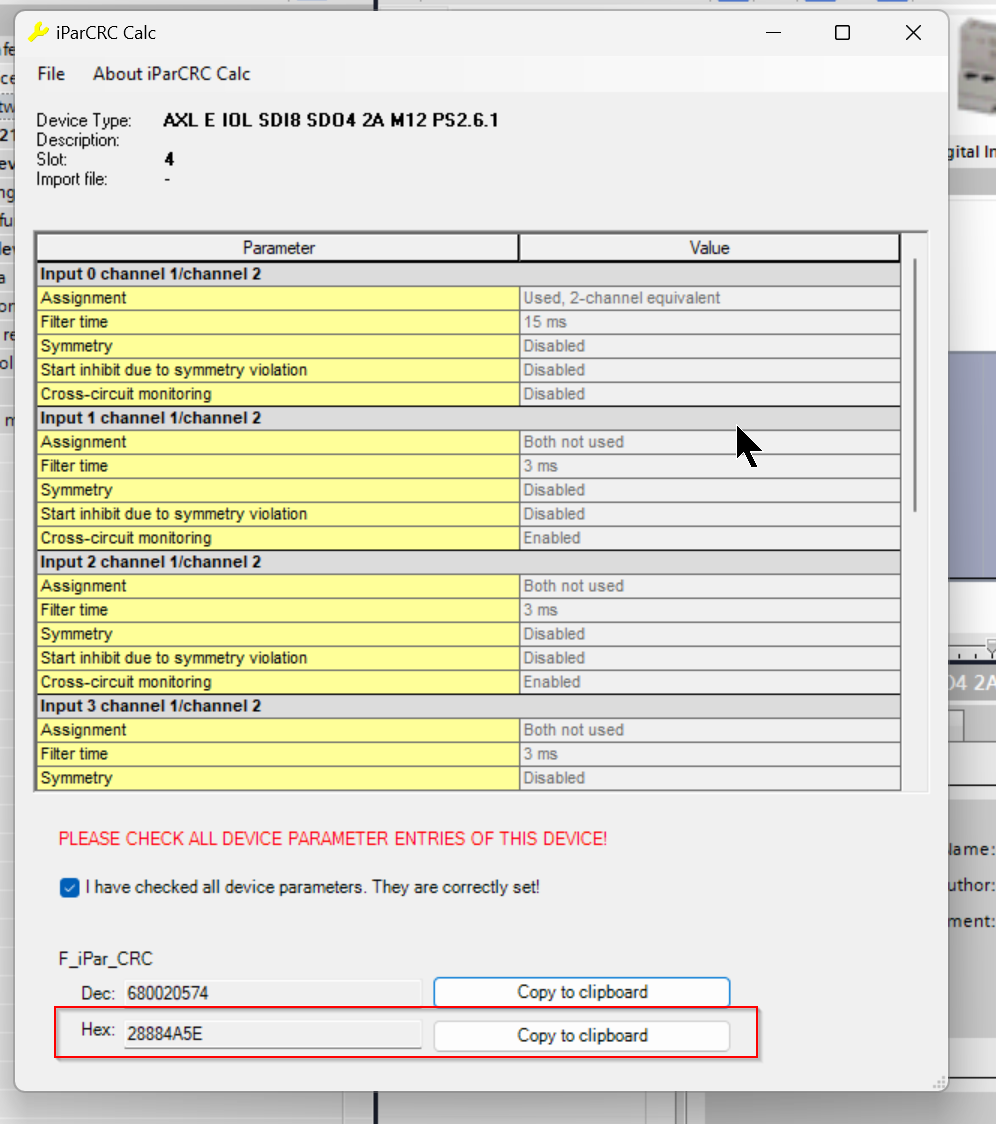Click the Parameter column header
Image resolution: width=996 pixels, height=1124 pixels.
pos(278,248)
